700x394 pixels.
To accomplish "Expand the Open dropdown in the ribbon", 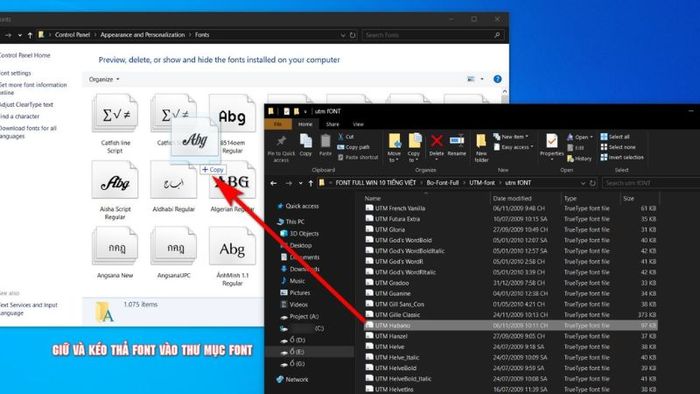I will click(x=580, y=137).
